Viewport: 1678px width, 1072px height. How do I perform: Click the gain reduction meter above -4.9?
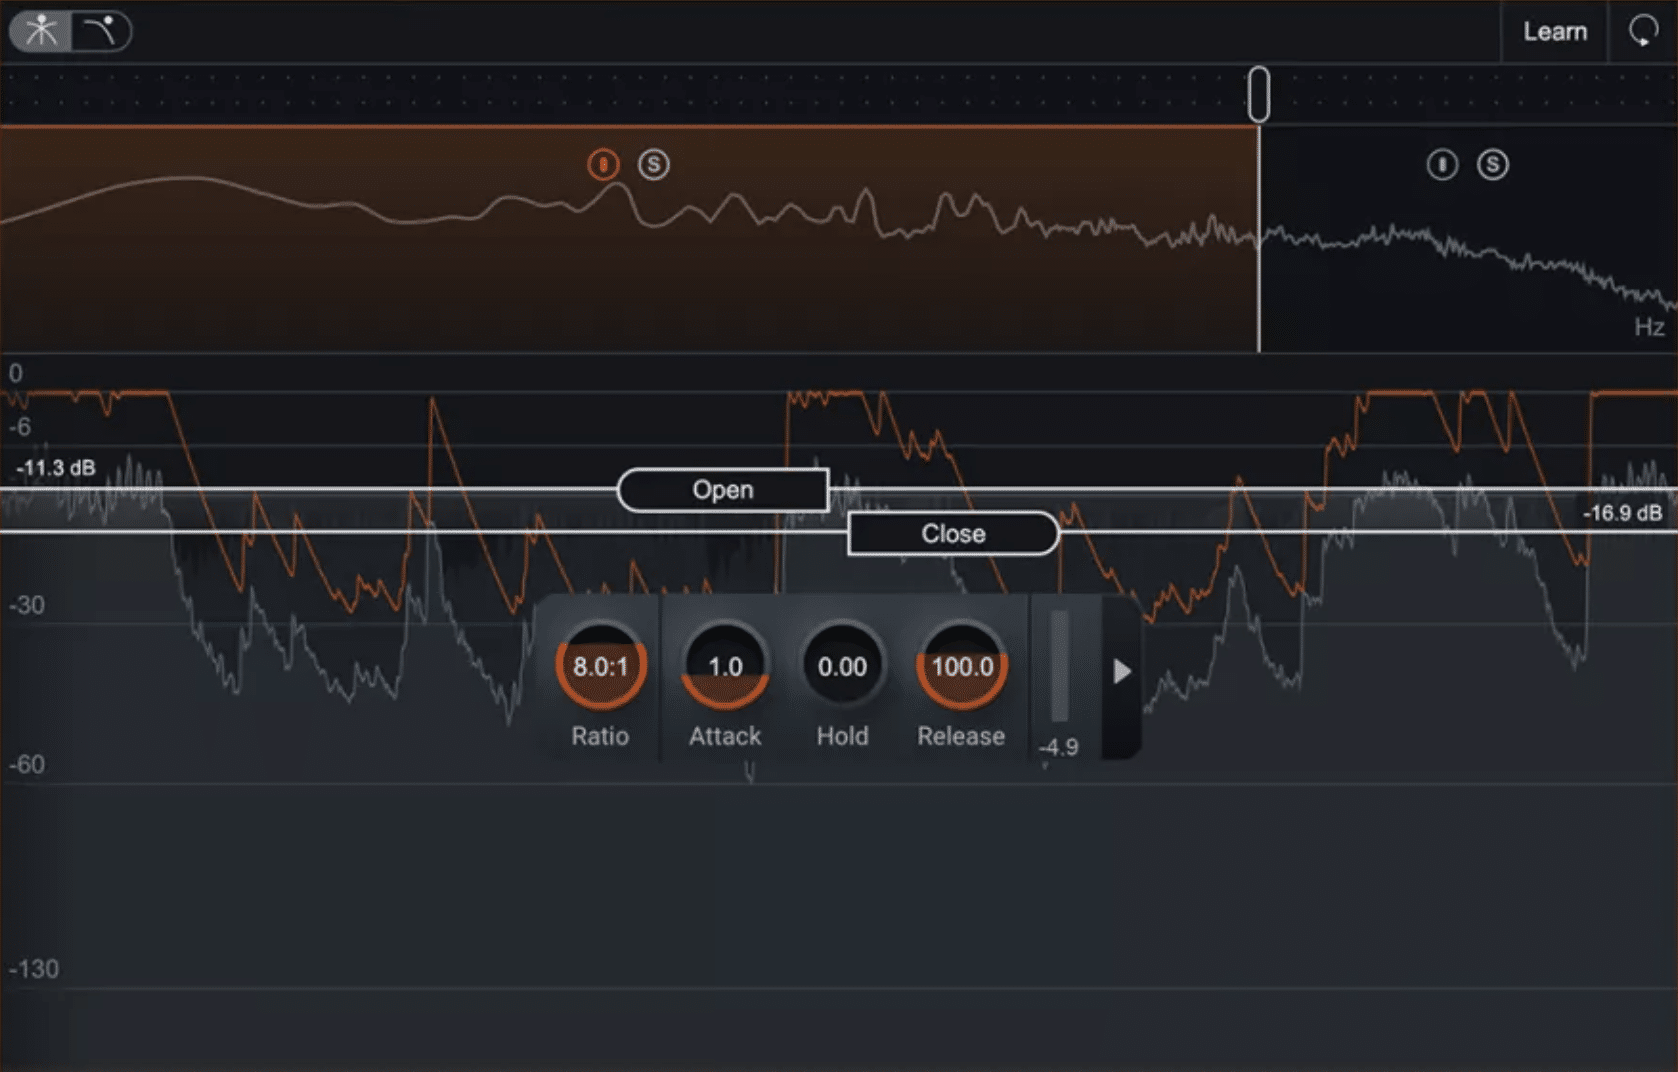1060,666
